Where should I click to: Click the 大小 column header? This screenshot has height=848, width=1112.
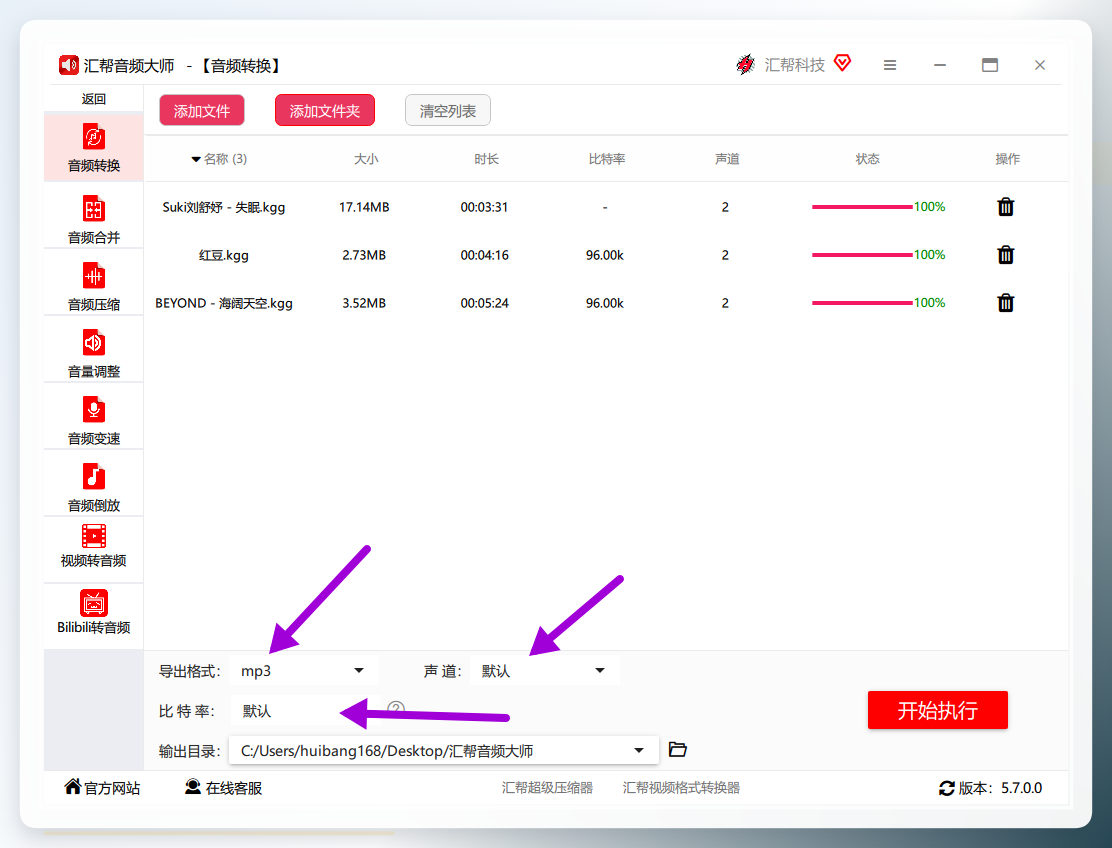[x=366, y=159]
